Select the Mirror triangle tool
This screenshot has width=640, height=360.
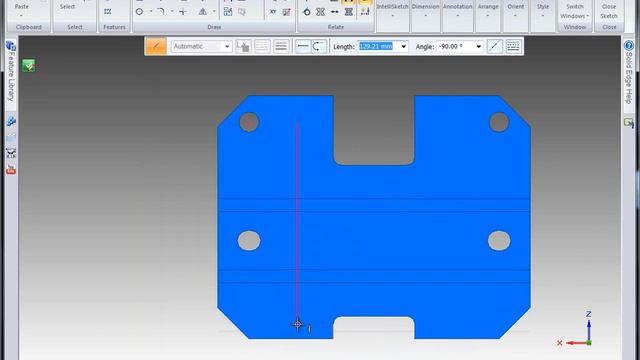point(202,12)
